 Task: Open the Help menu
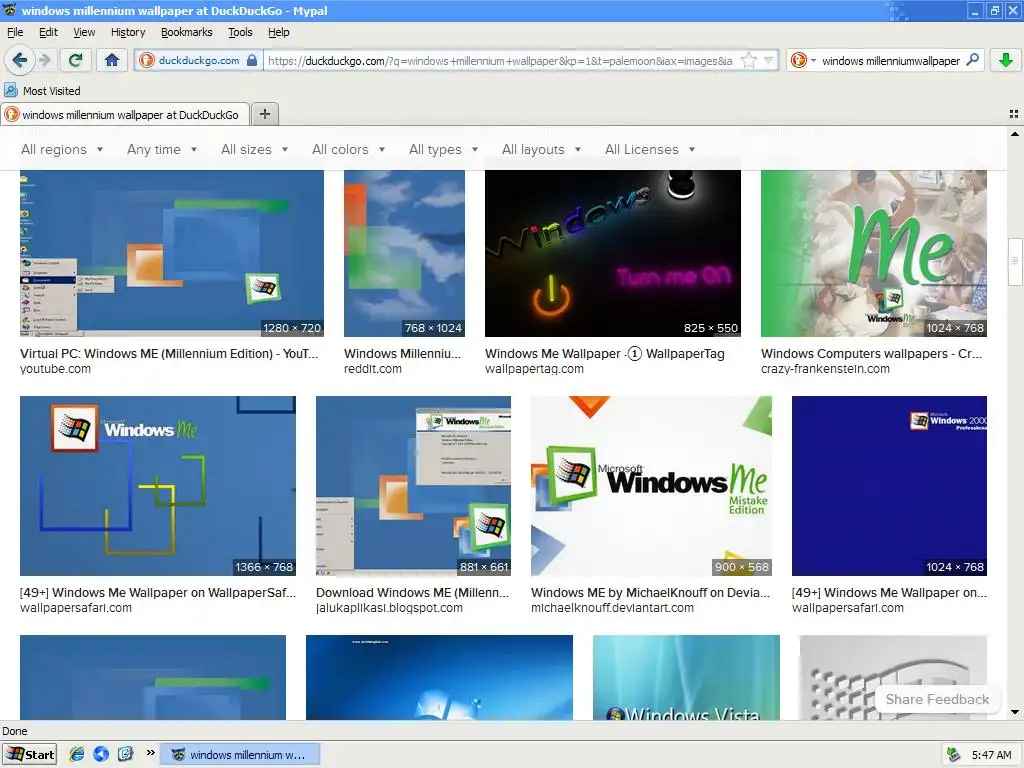click(x=279, y=32)
